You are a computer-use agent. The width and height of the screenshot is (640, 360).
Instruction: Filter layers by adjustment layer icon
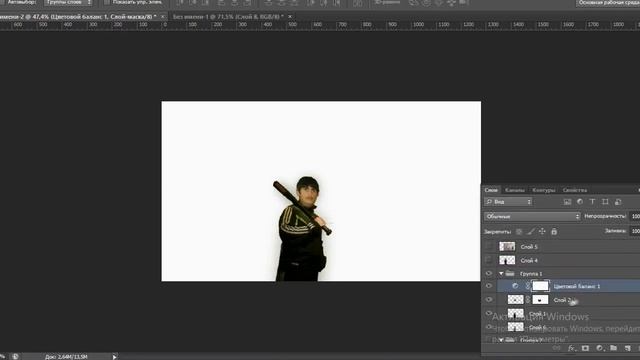click(x=580, y=202)
